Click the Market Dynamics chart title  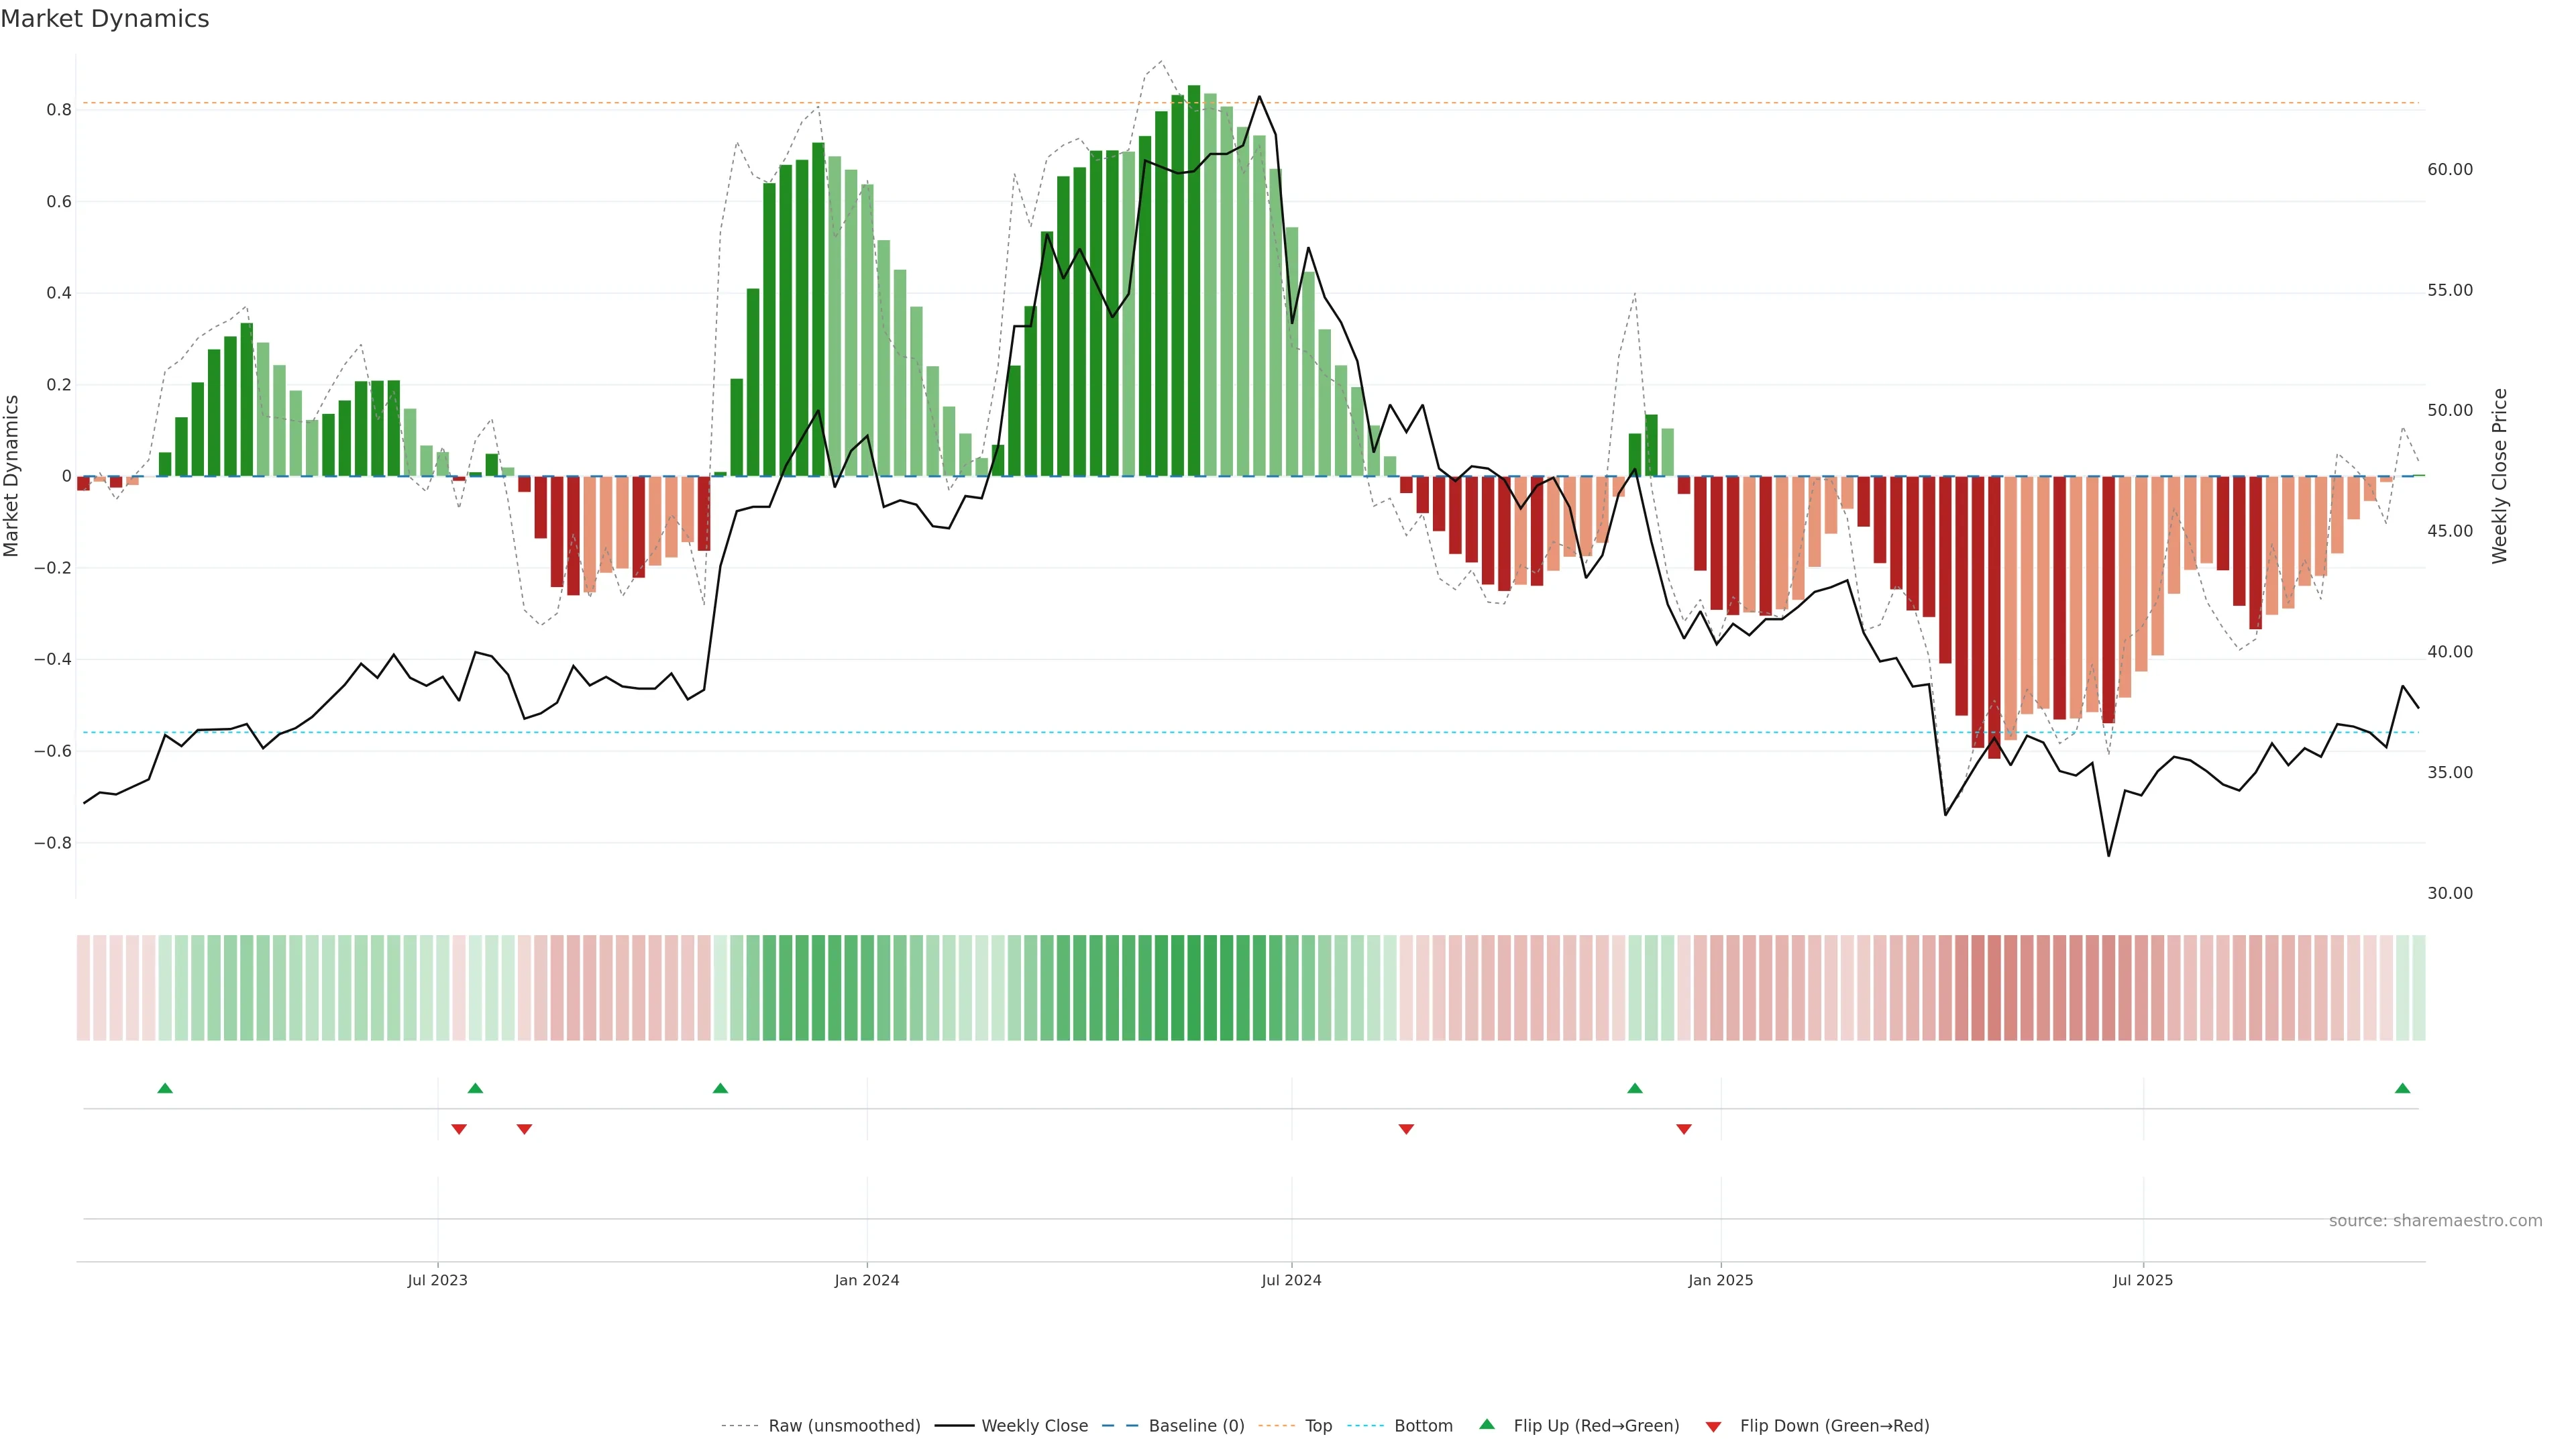[105, 19]
